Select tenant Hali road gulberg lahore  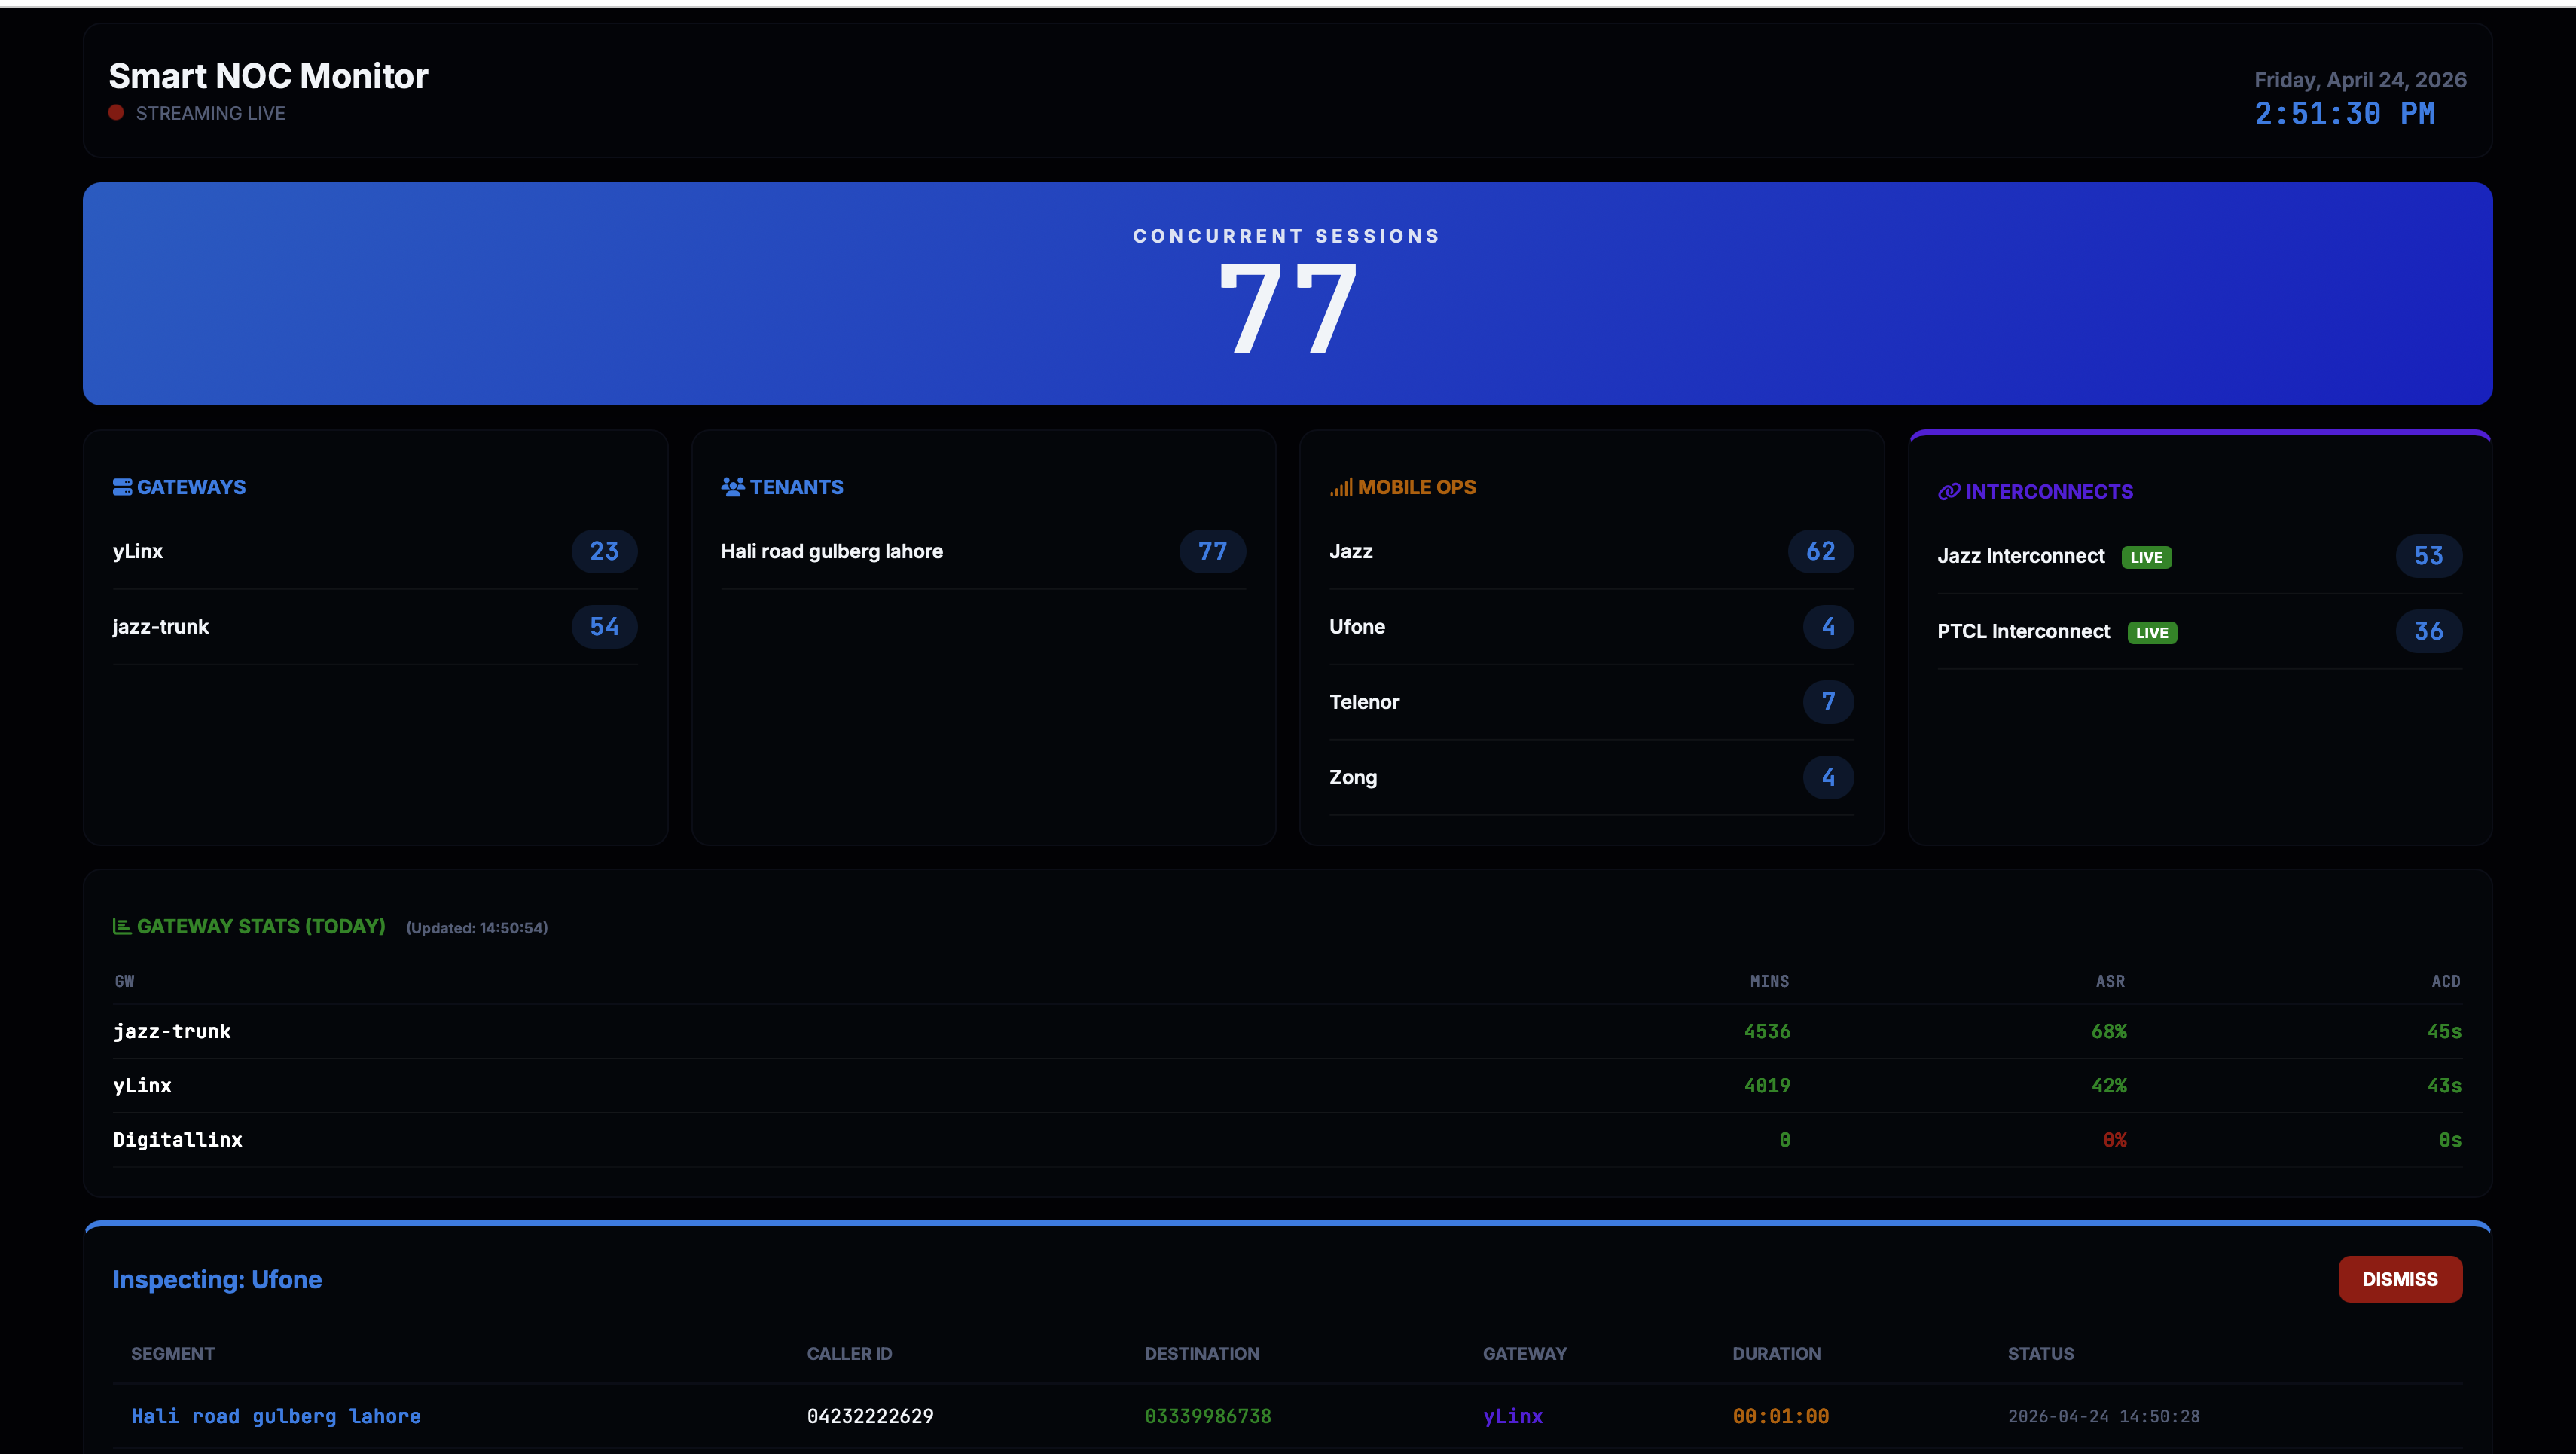[983, 551]
